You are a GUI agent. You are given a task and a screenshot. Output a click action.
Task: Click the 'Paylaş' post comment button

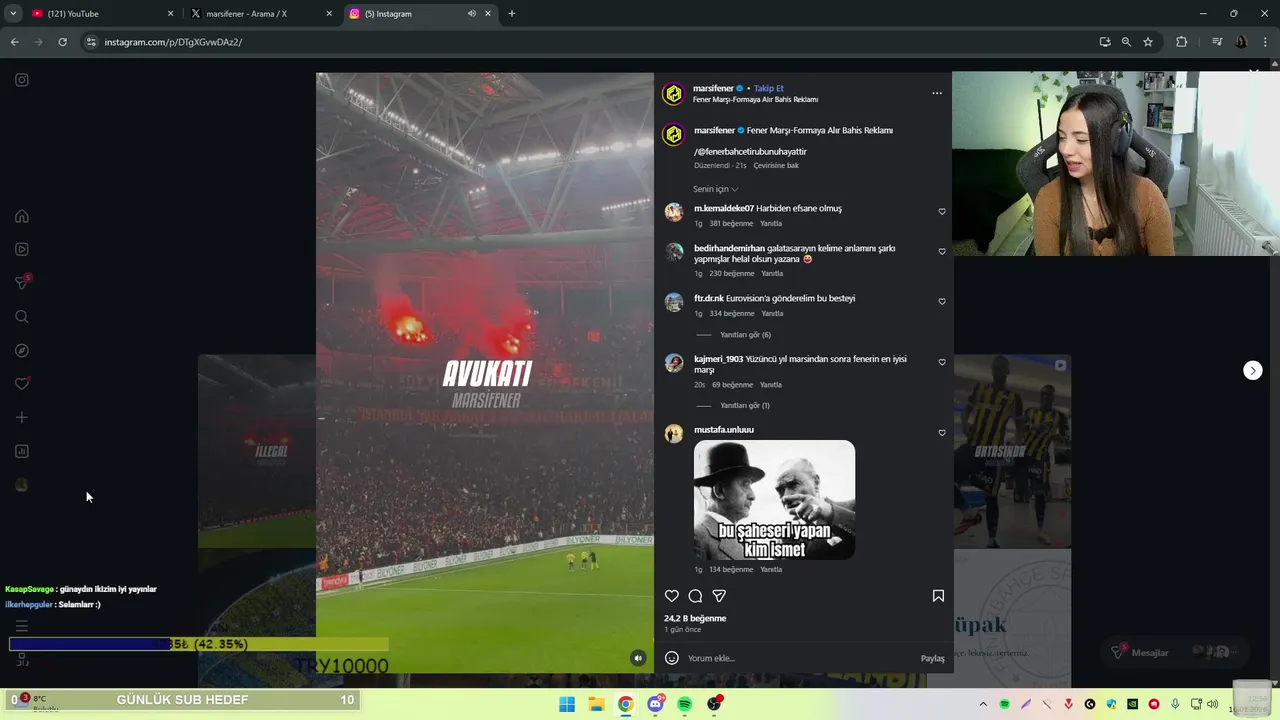(932, 658)
